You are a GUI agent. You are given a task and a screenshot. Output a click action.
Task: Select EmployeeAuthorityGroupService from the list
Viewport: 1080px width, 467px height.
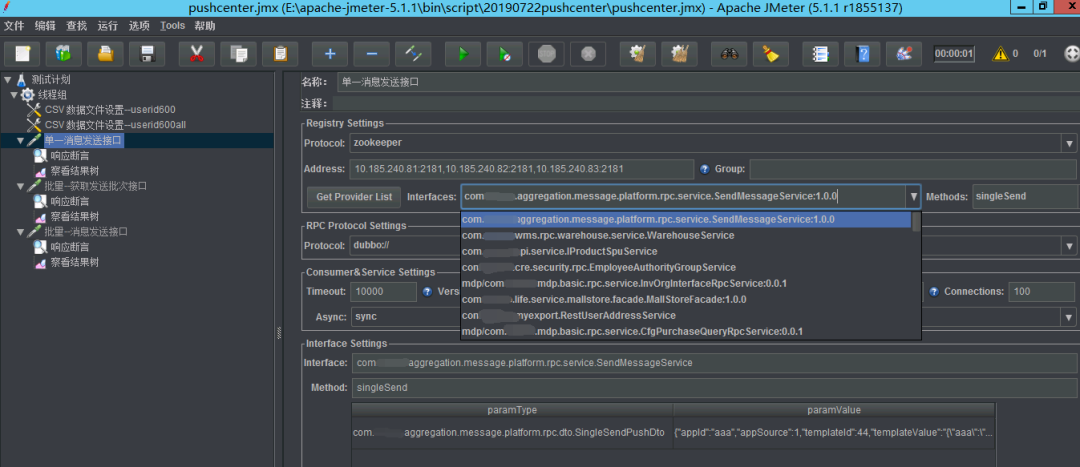[x=686, y=267]
